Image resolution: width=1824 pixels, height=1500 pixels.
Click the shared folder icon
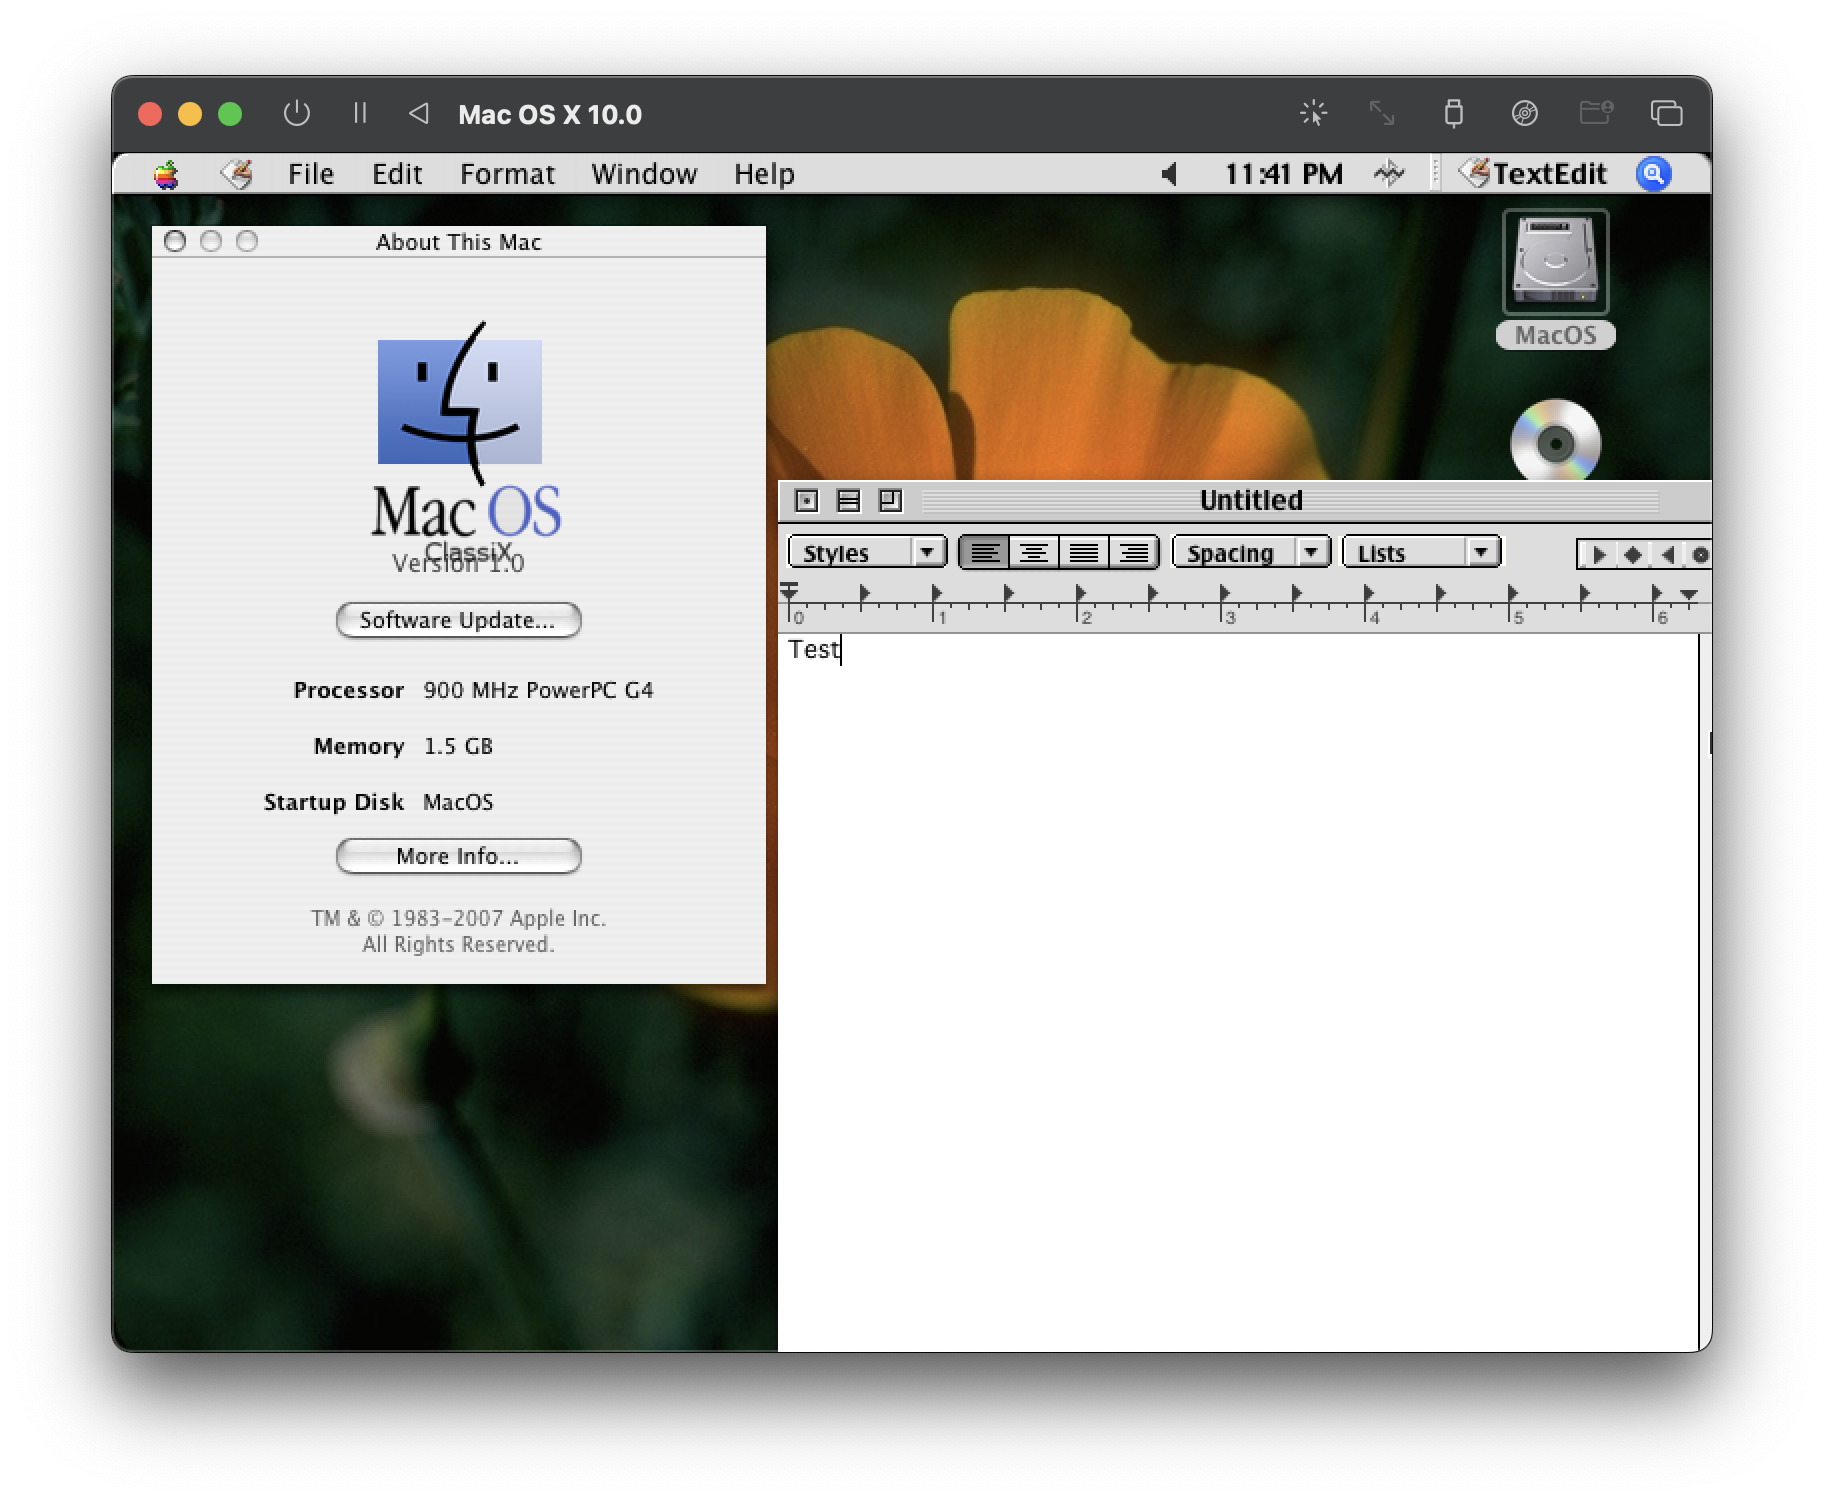click(1596, 113)
